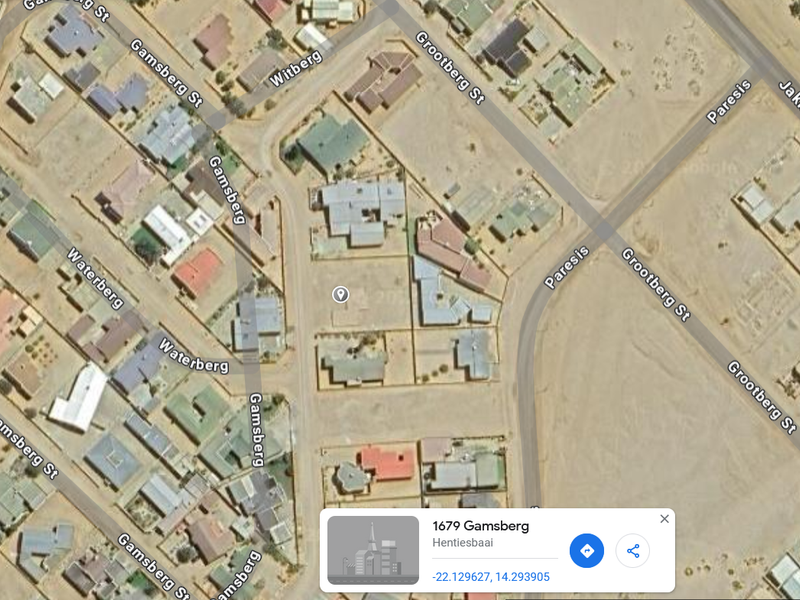Click the red-roofed house above the info card
Screen dimensions: 800x600
pos(388,463)
